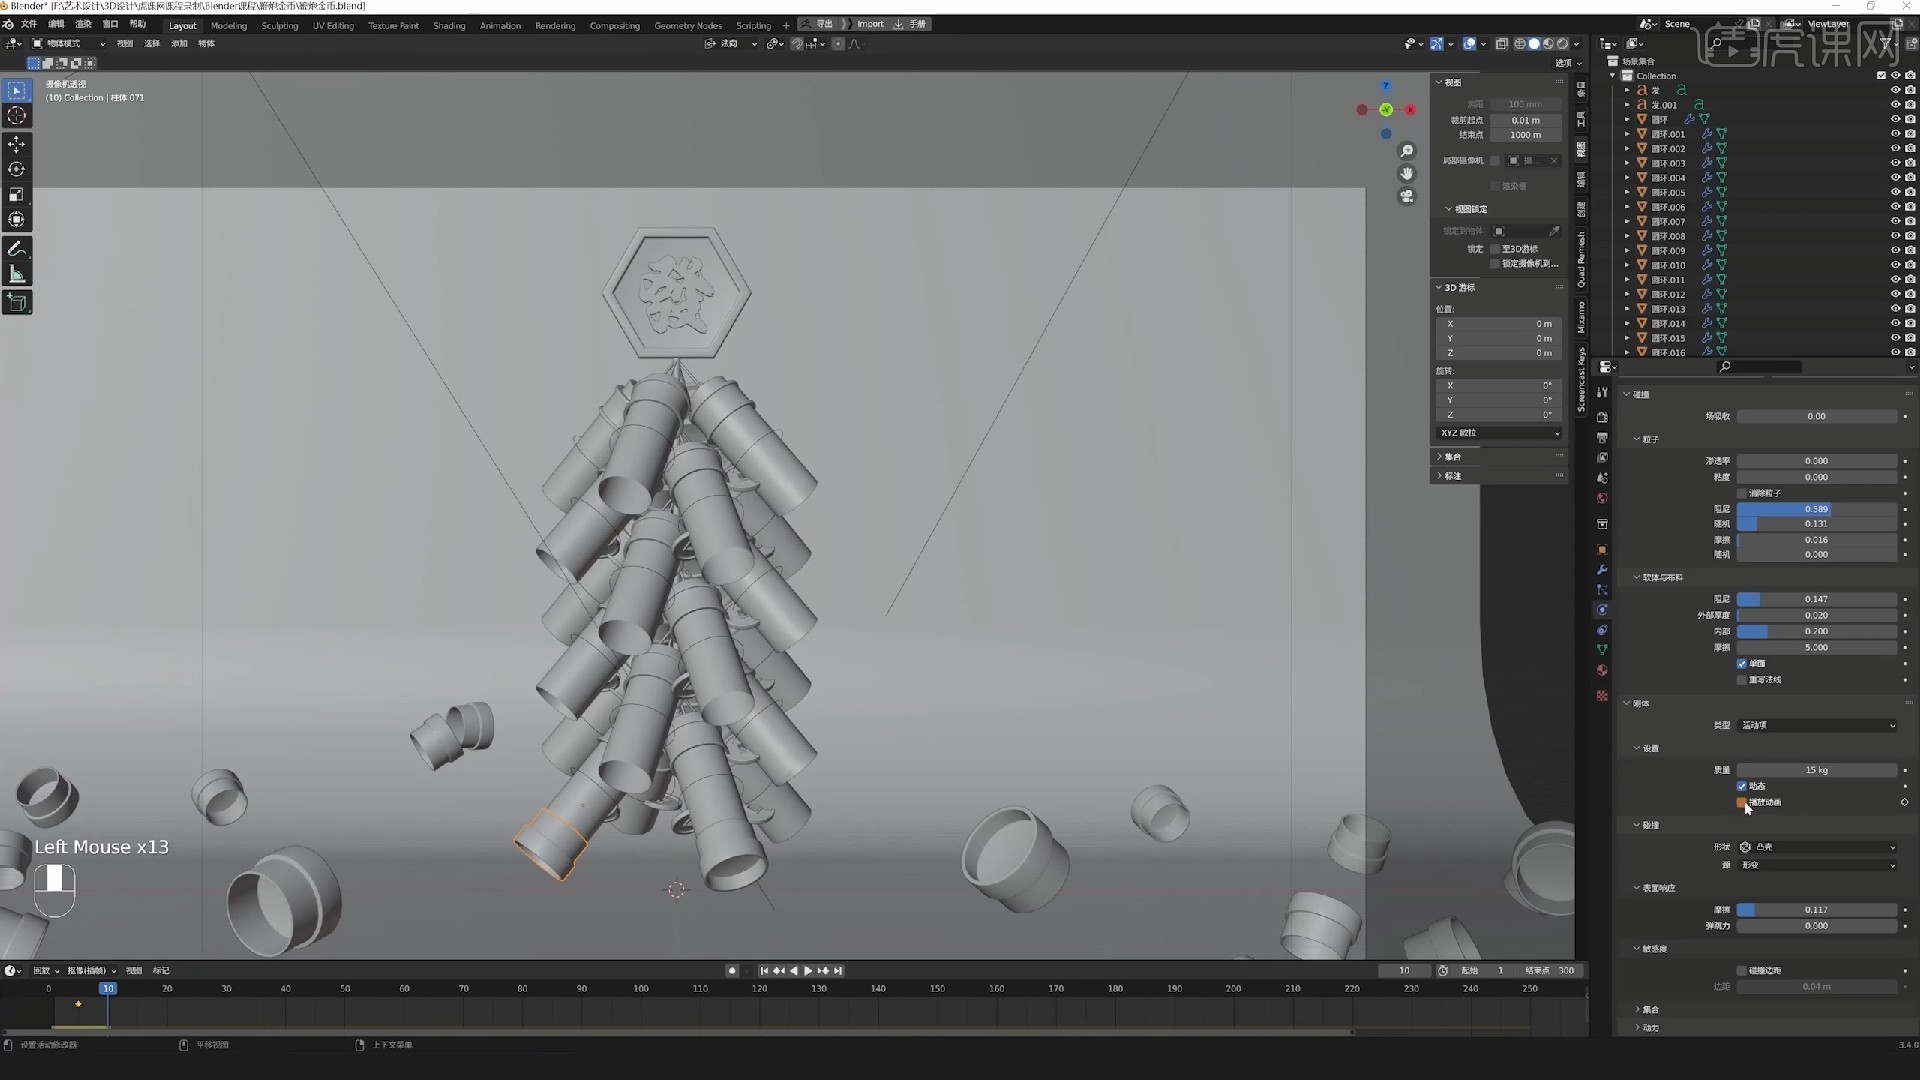Hide the 圆环.001 object via eye icon
This screenshot has height=1080, width=1920.
1895,134
